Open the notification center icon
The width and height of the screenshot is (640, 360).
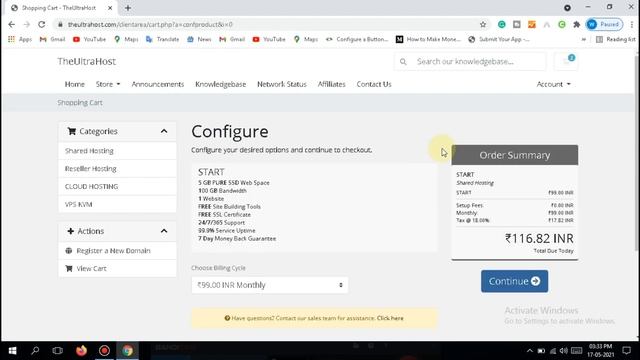click(627, 351)
